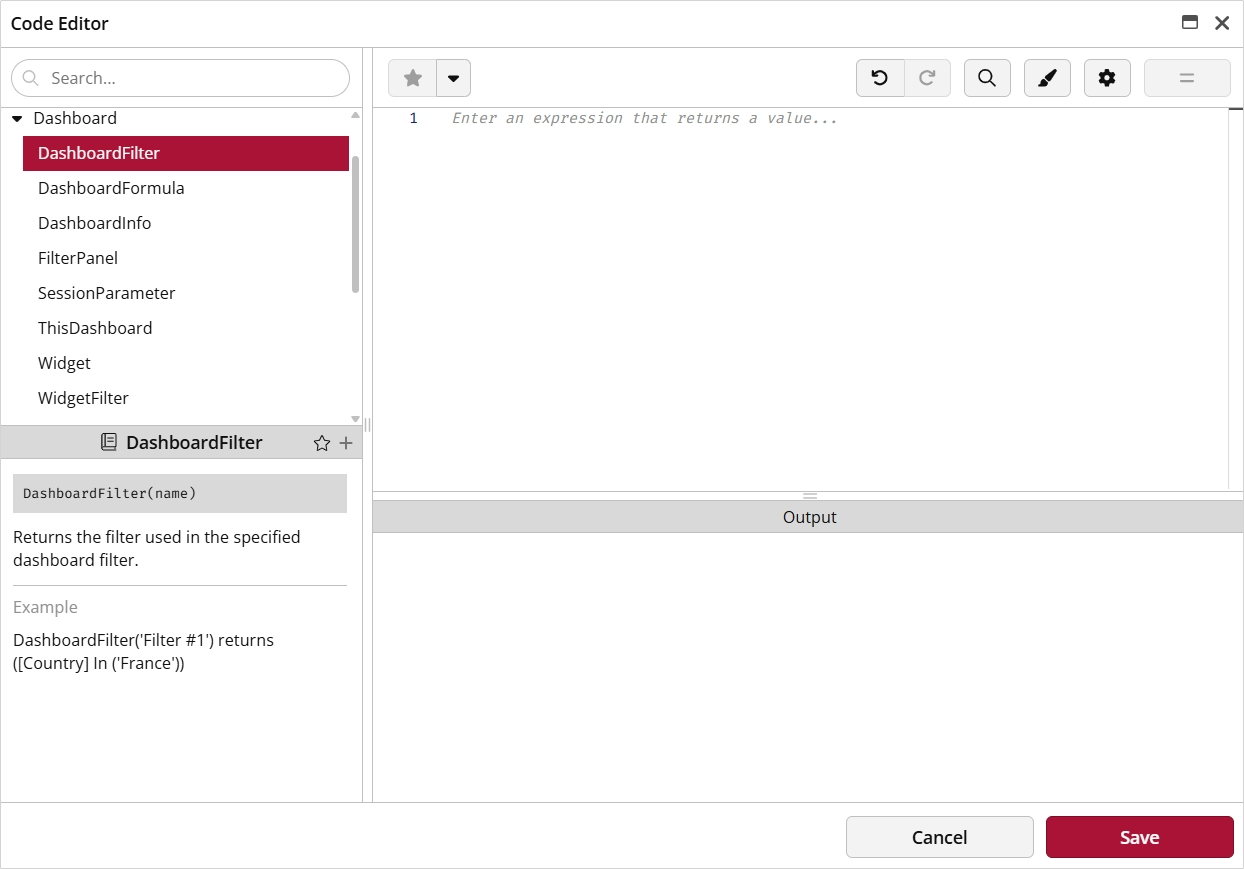Screen dimensions: 1244x869
Task: Click the Code Editor title text
Action: tap(60, 23)
